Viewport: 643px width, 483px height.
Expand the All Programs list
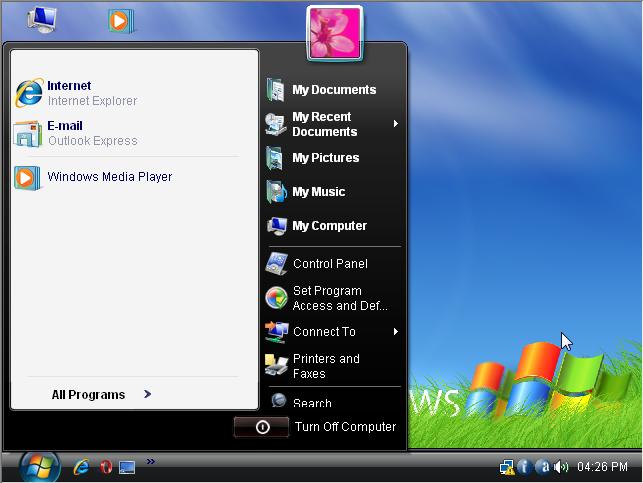coord(100,394)
